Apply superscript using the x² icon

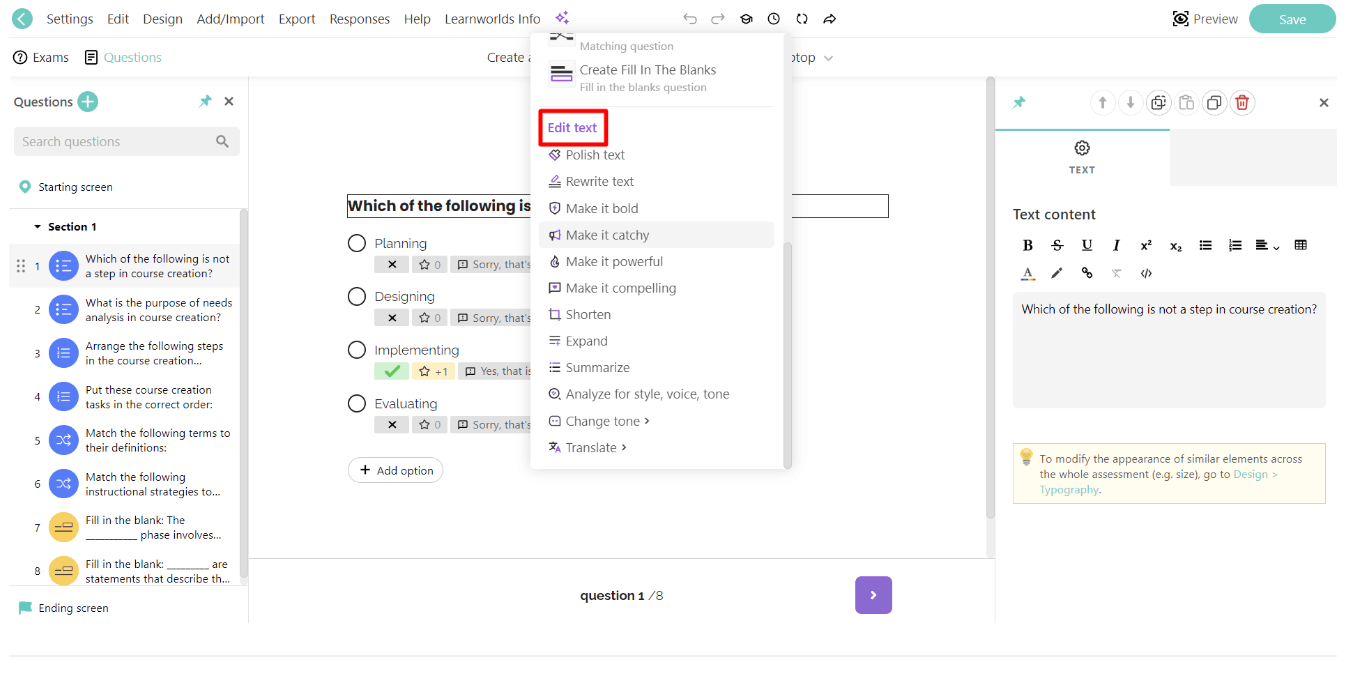1147,245
